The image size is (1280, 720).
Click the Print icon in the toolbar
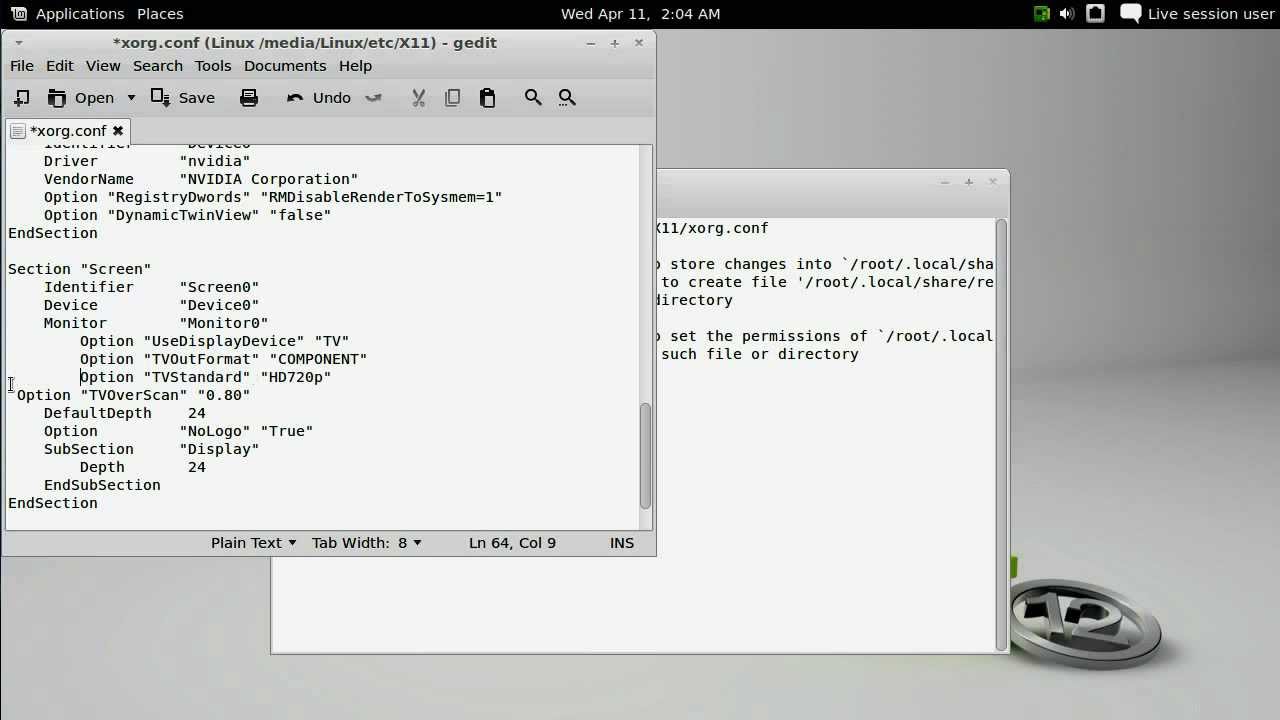(x=249, y=97)
